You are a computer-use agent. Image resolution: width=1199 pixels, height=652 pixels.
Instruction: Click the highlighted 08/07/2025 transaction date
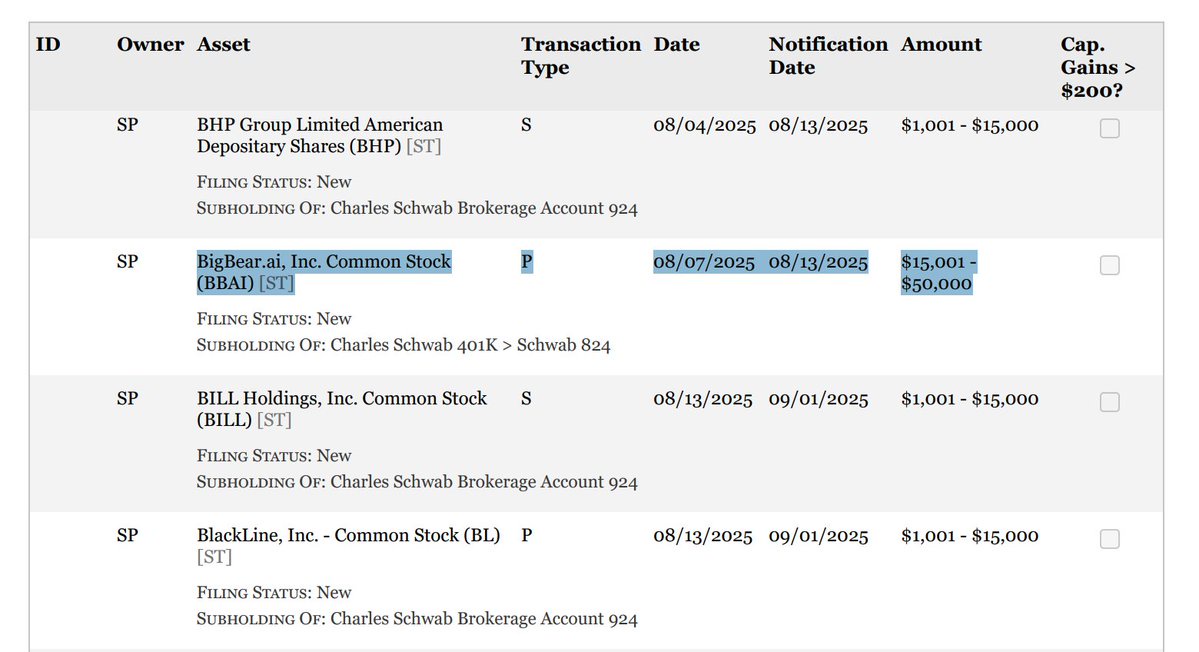coord(704,262)
